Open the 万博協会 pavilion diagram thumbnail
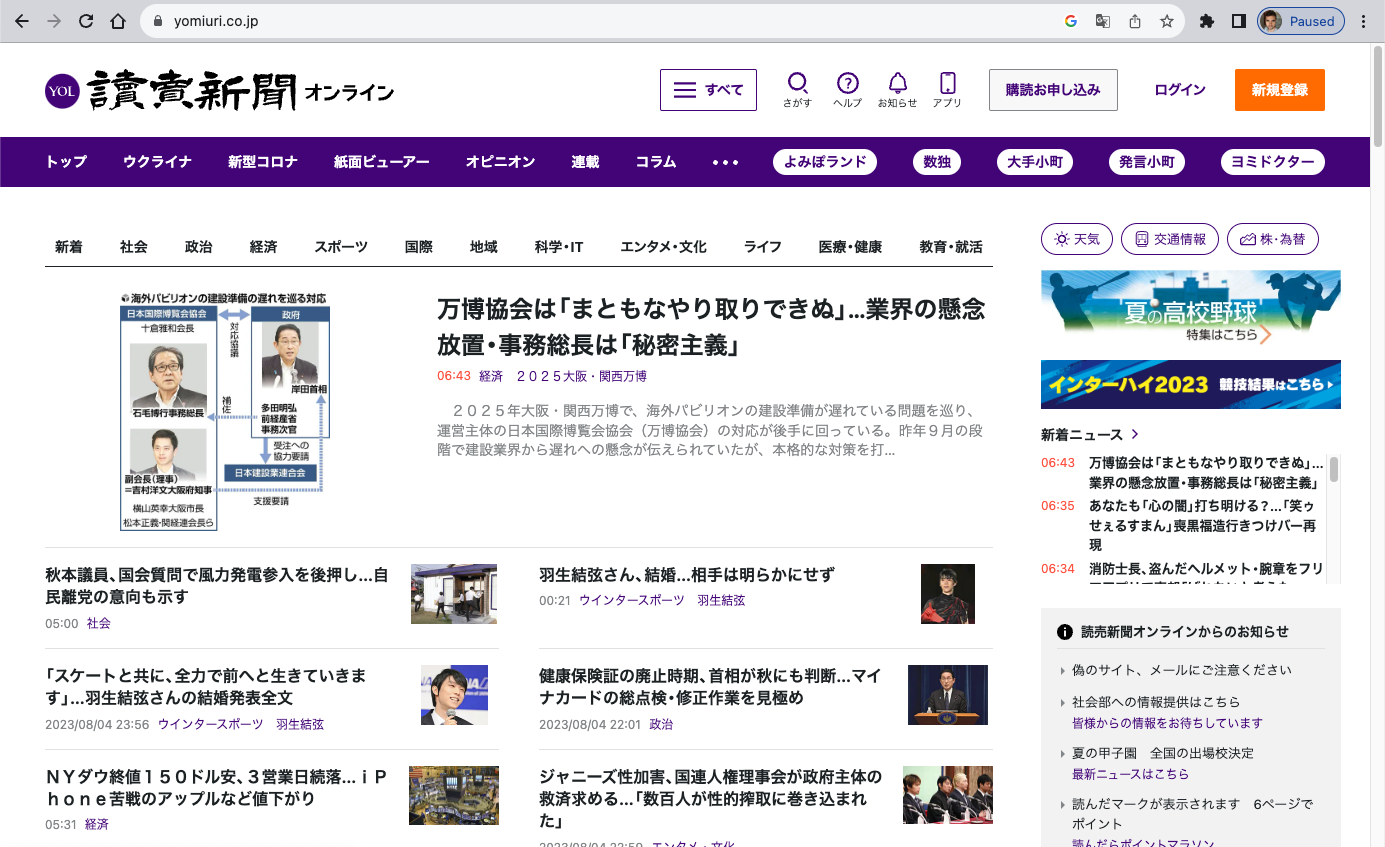This screenshot has width=1385, height=847. coord(225,411)
